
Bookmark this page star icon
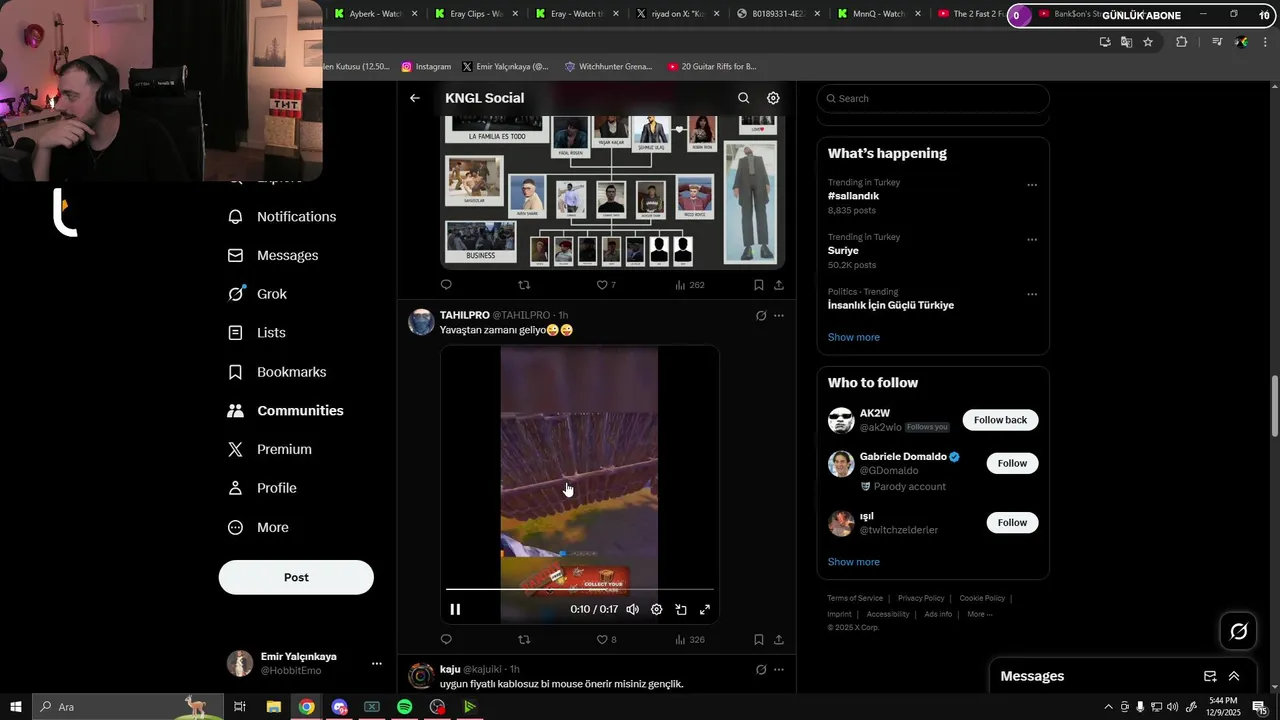click(1148, 42)
